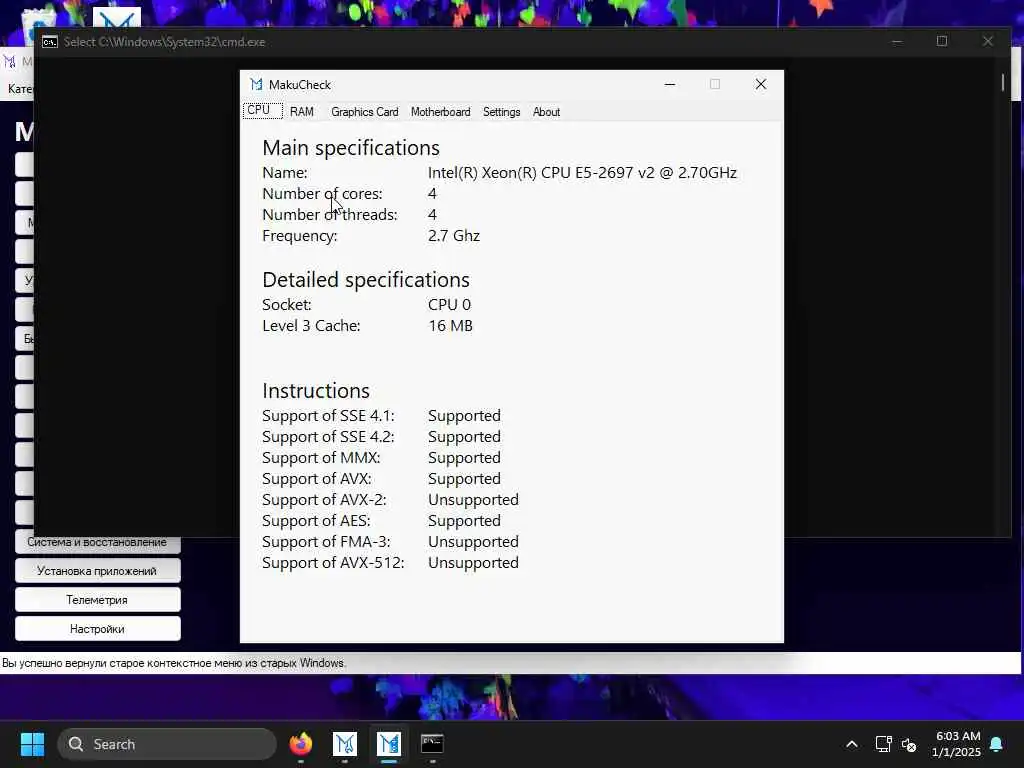
Task: Click the 2.7 Ghz frequency value
Action: coord(454,236)
